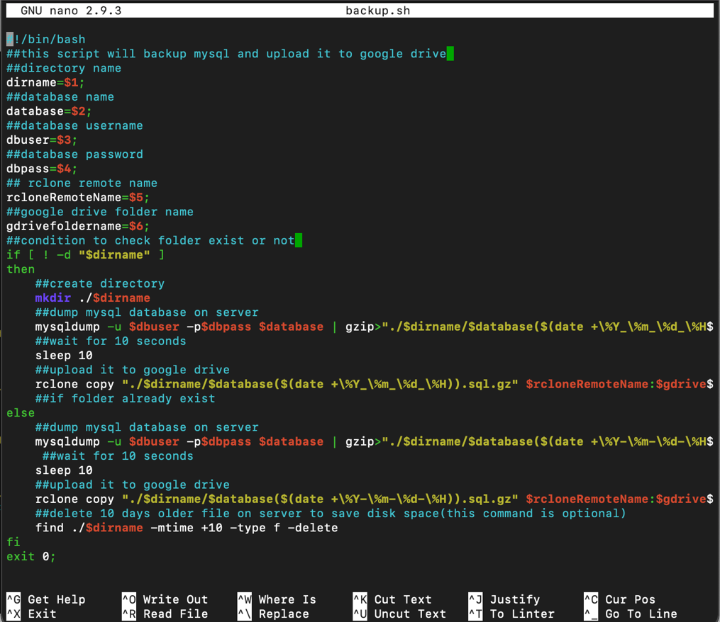The height and width of the screenshot is (622, 720).
Task: Click the line 'gdrivefoldername=$6;'
Action: click(78, 226)
